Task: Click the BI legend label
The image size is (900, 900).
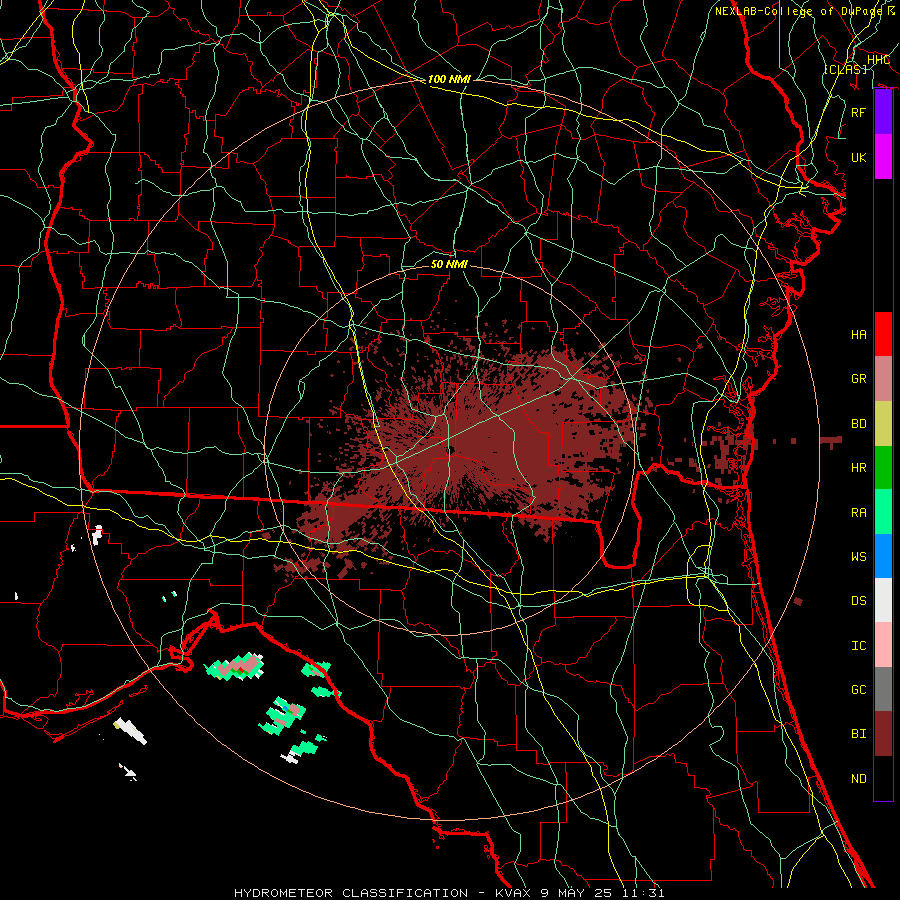Action: pyautogui.click(x=859, y=734)
